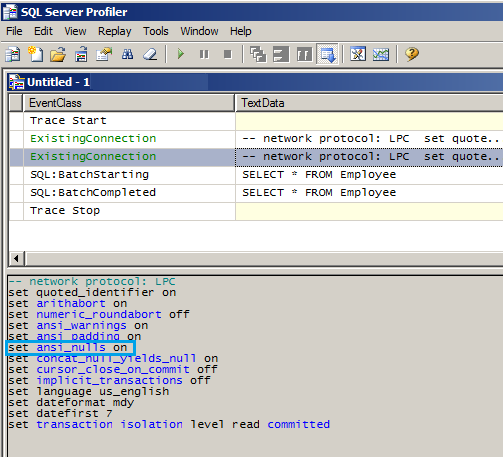This screenshot has height=457, width=503.
Task: Click the disabled vertical-bars toolbar icon
Action: tap(304, 54)
